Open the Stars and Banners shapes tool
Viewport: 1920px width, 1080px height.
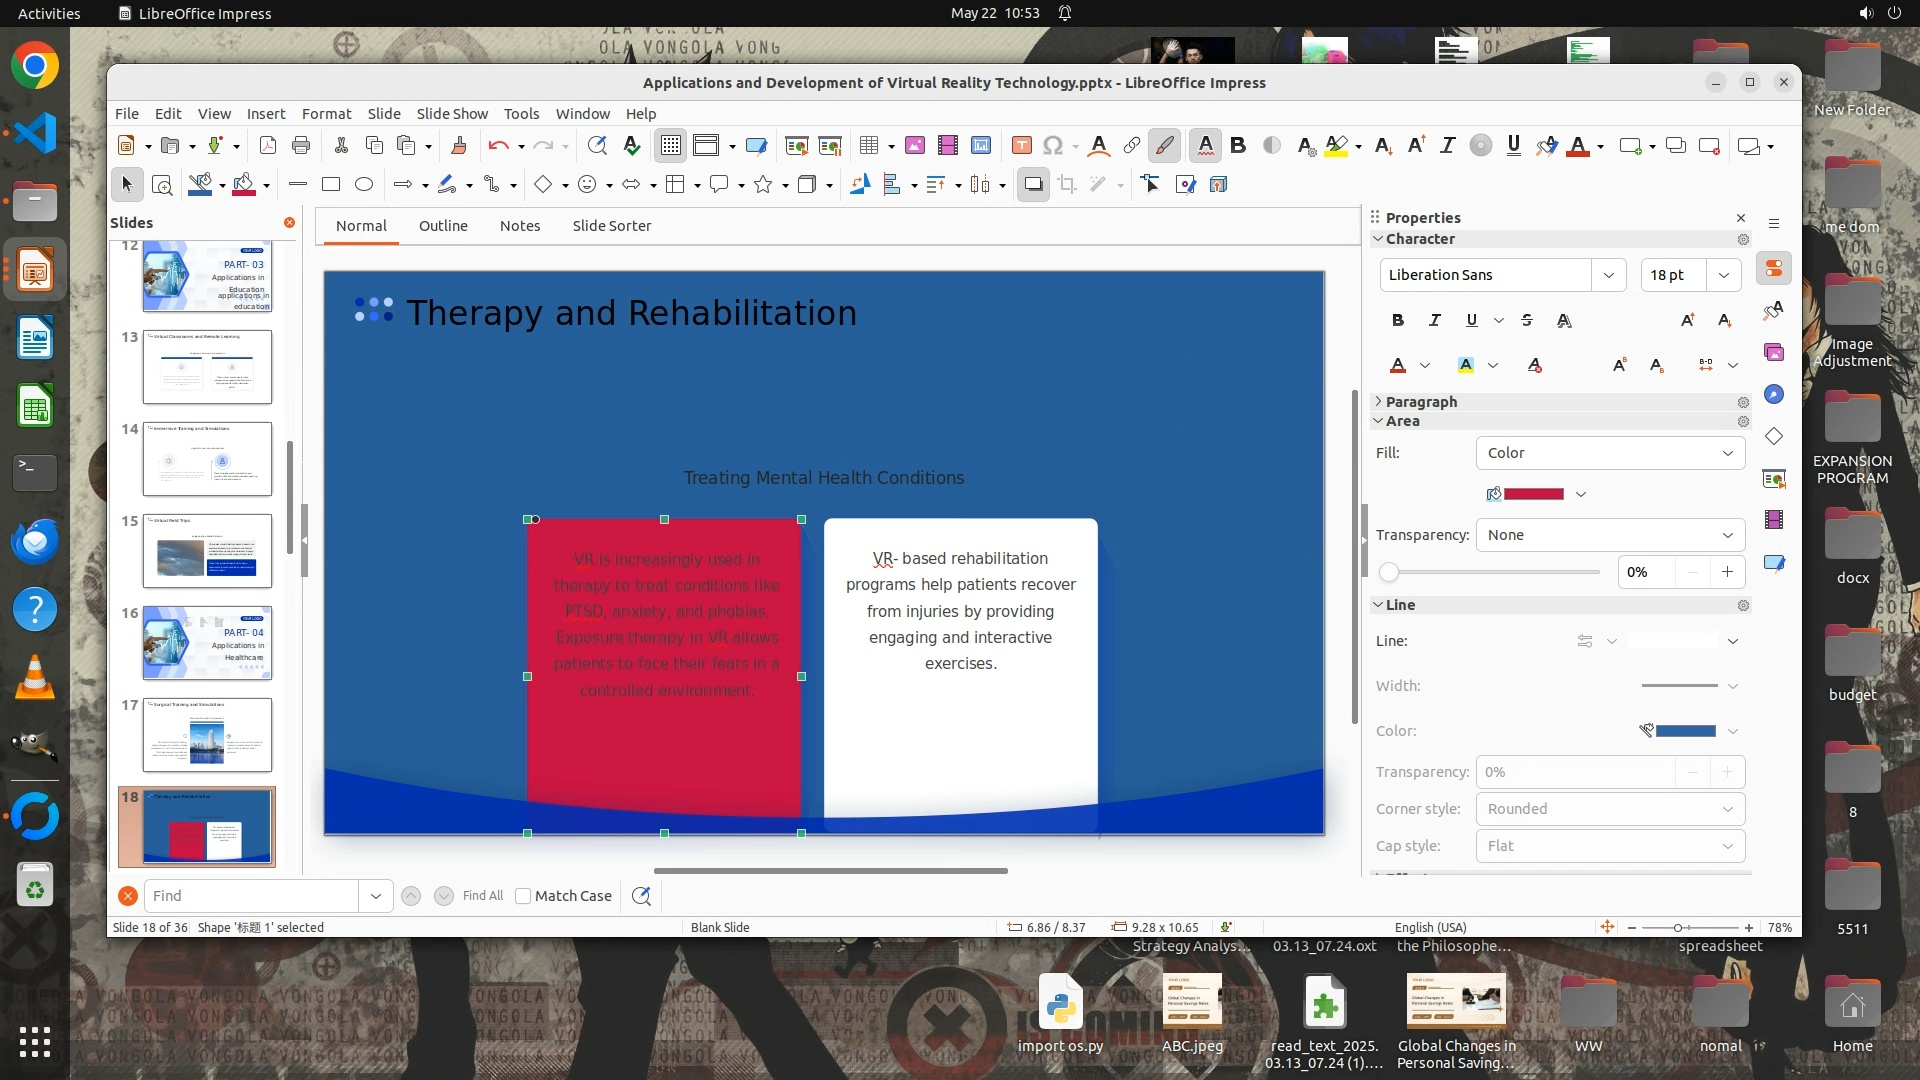click(763, 184)
